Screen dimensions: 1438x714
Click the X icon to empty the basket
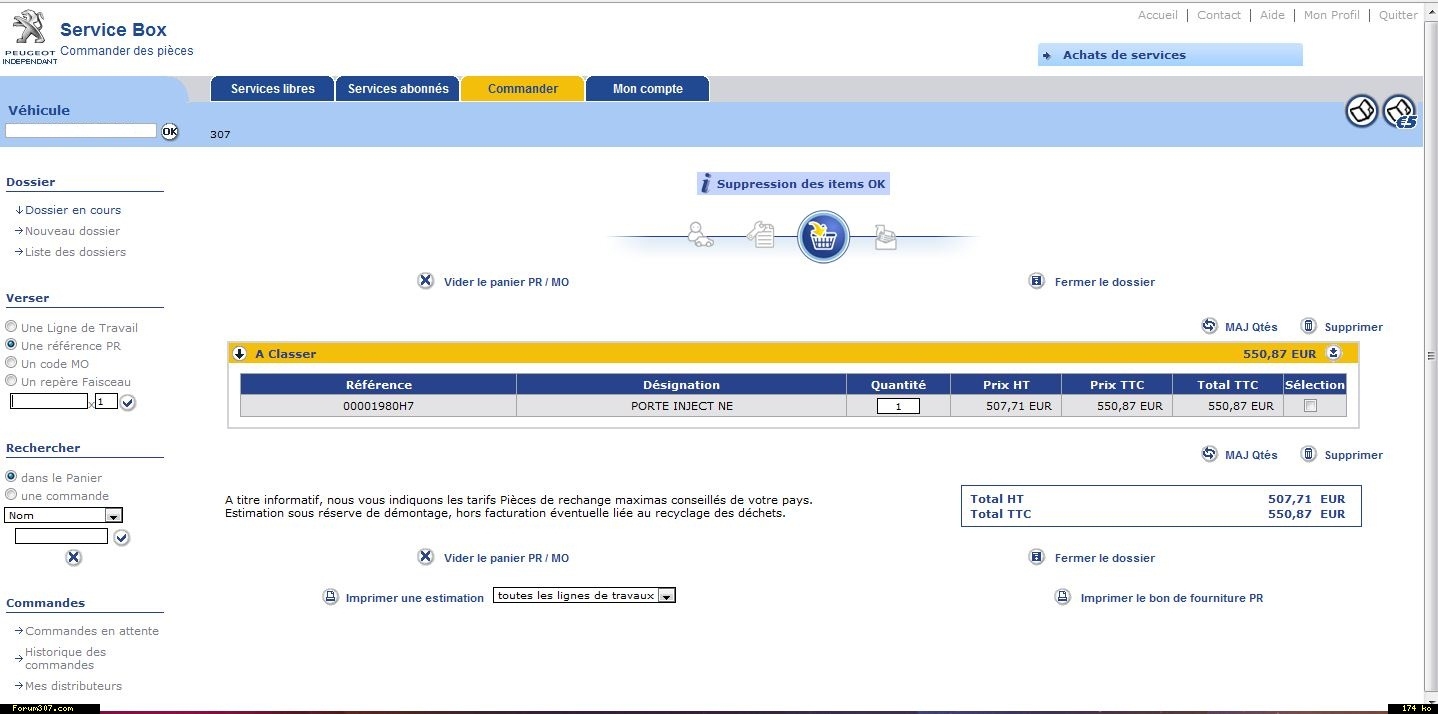[426, 281]
